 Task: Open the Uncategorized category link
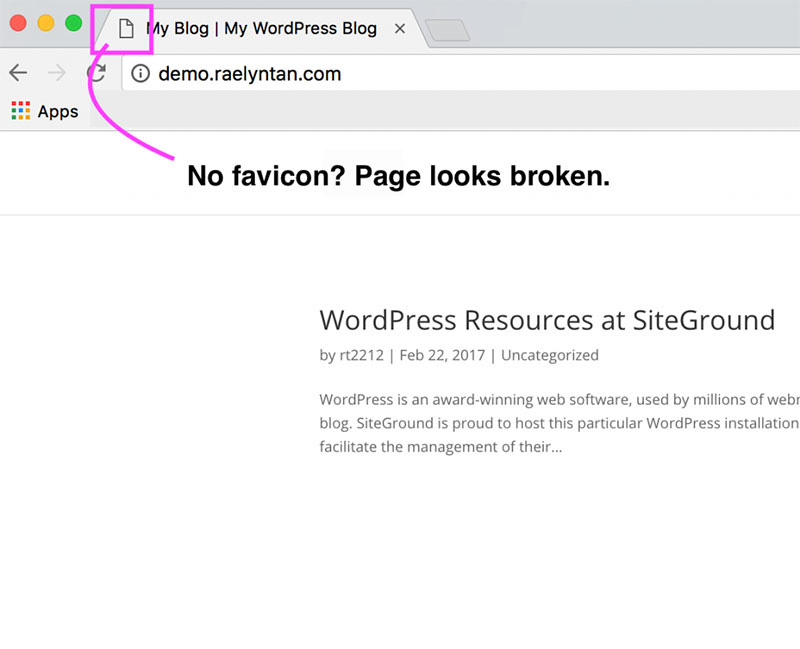[551, 355]
